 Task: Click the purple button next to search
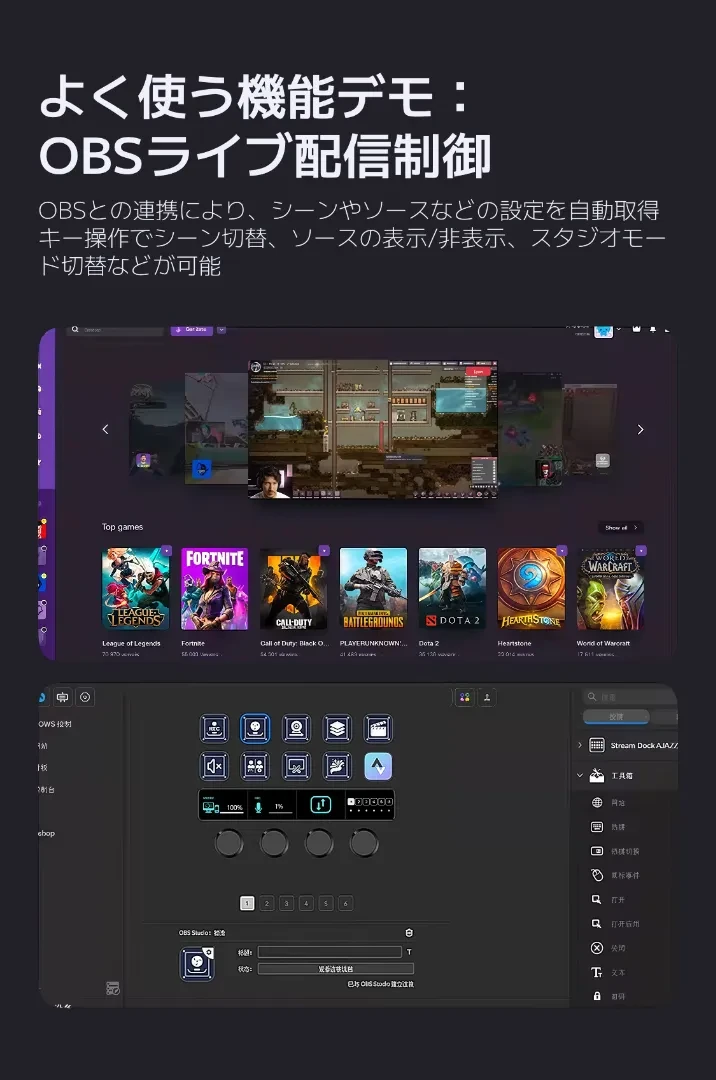191,330
